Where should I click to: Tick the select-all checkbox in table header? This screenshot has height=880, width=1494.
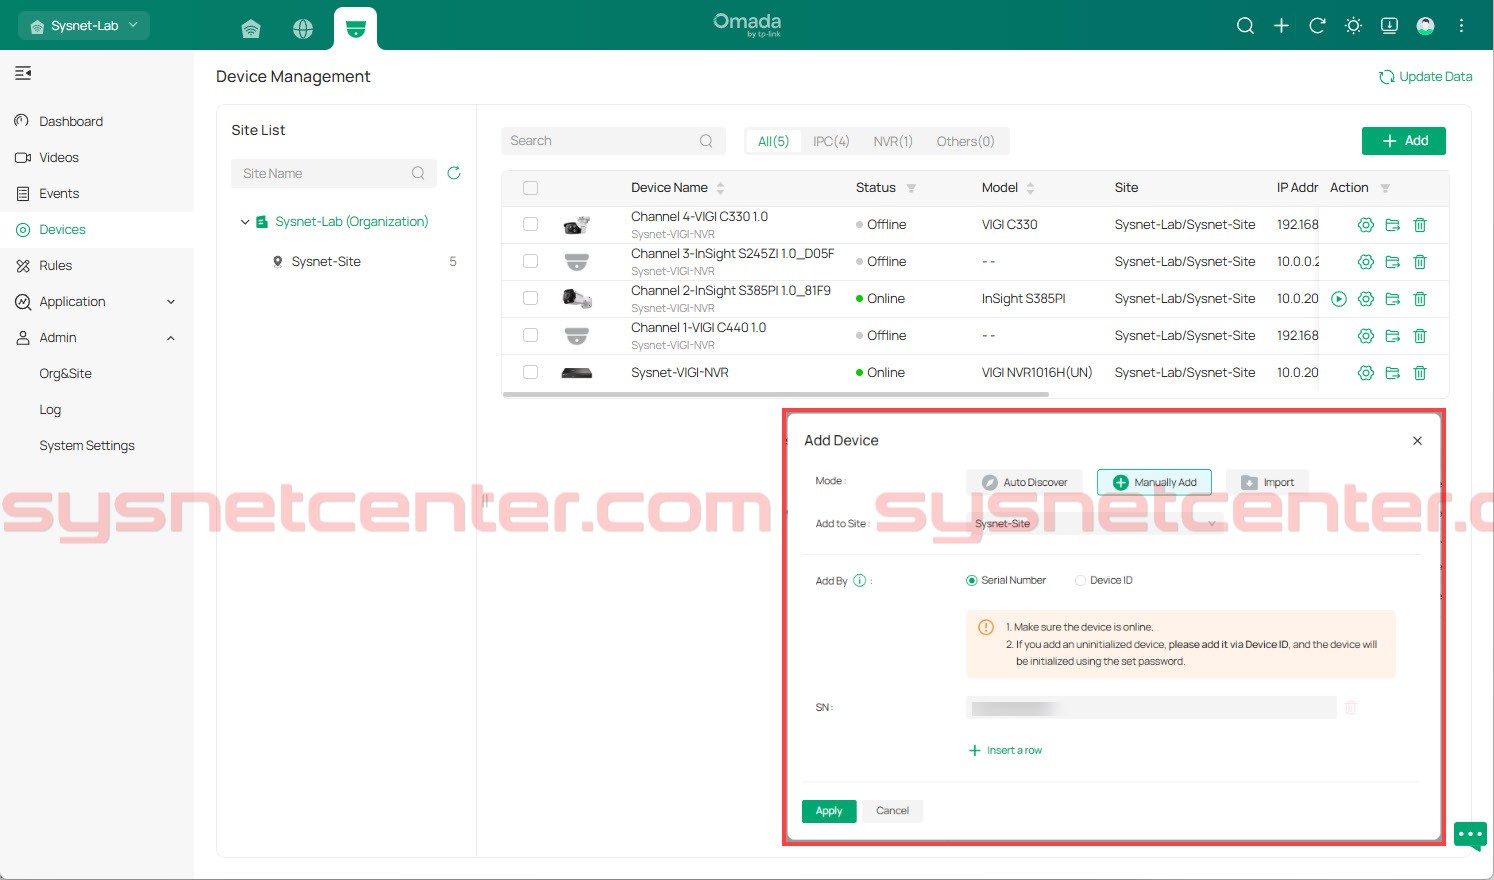(x=531, y=188)
